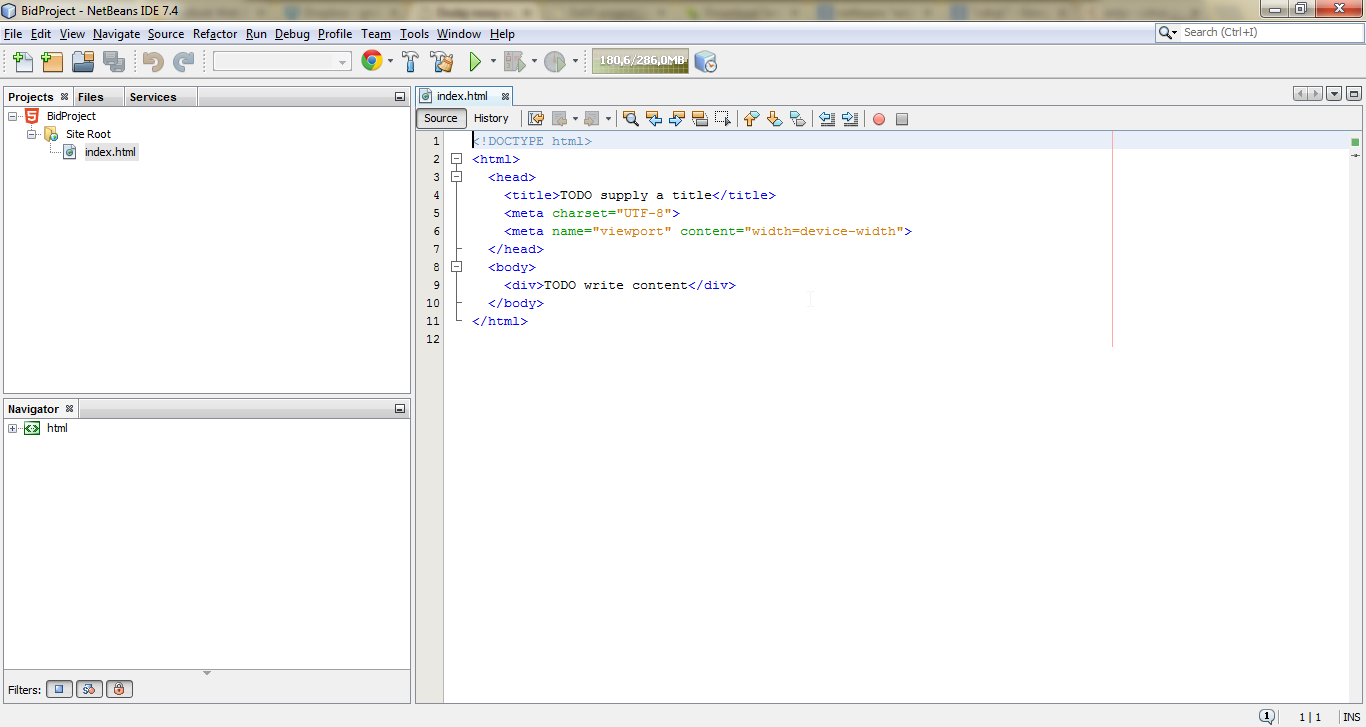Screen dimensions: 1366x727
Task: Toggle the first Navigator filter button
Action: point(59,689)
